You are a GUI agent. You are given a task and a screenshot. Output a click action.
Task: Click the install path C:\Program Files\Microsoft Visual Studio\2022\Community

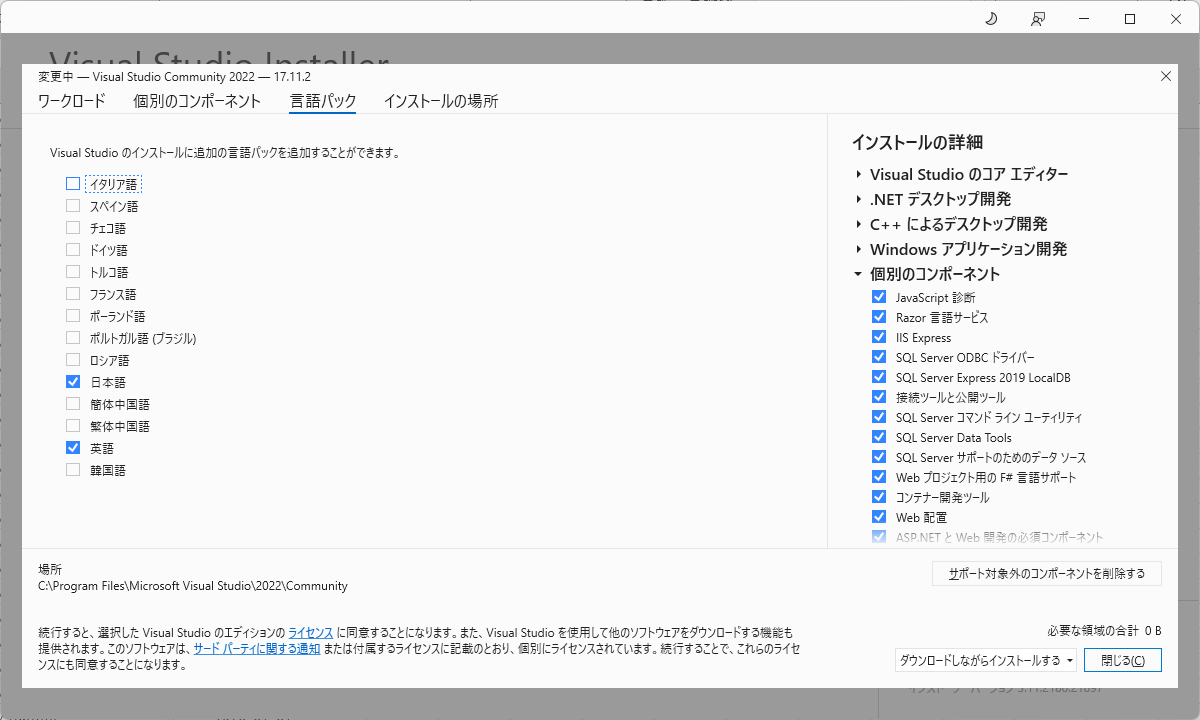[193, 586]
